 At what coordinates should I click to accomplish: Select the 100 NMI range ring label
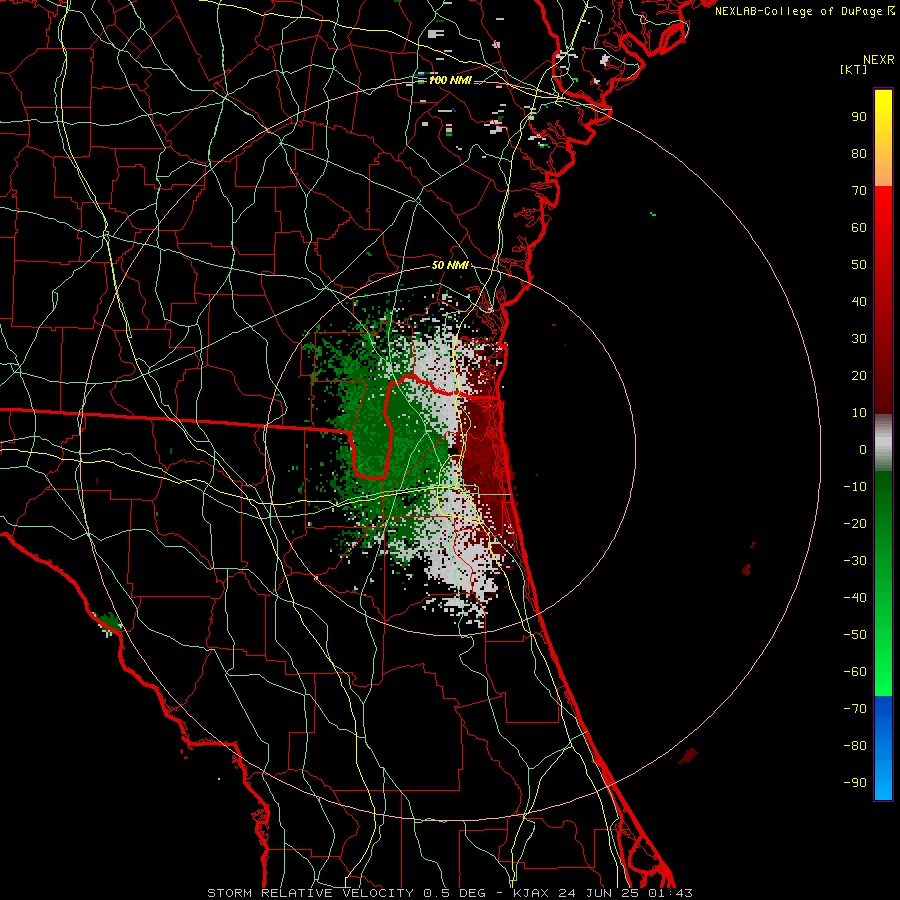[450, 80]
